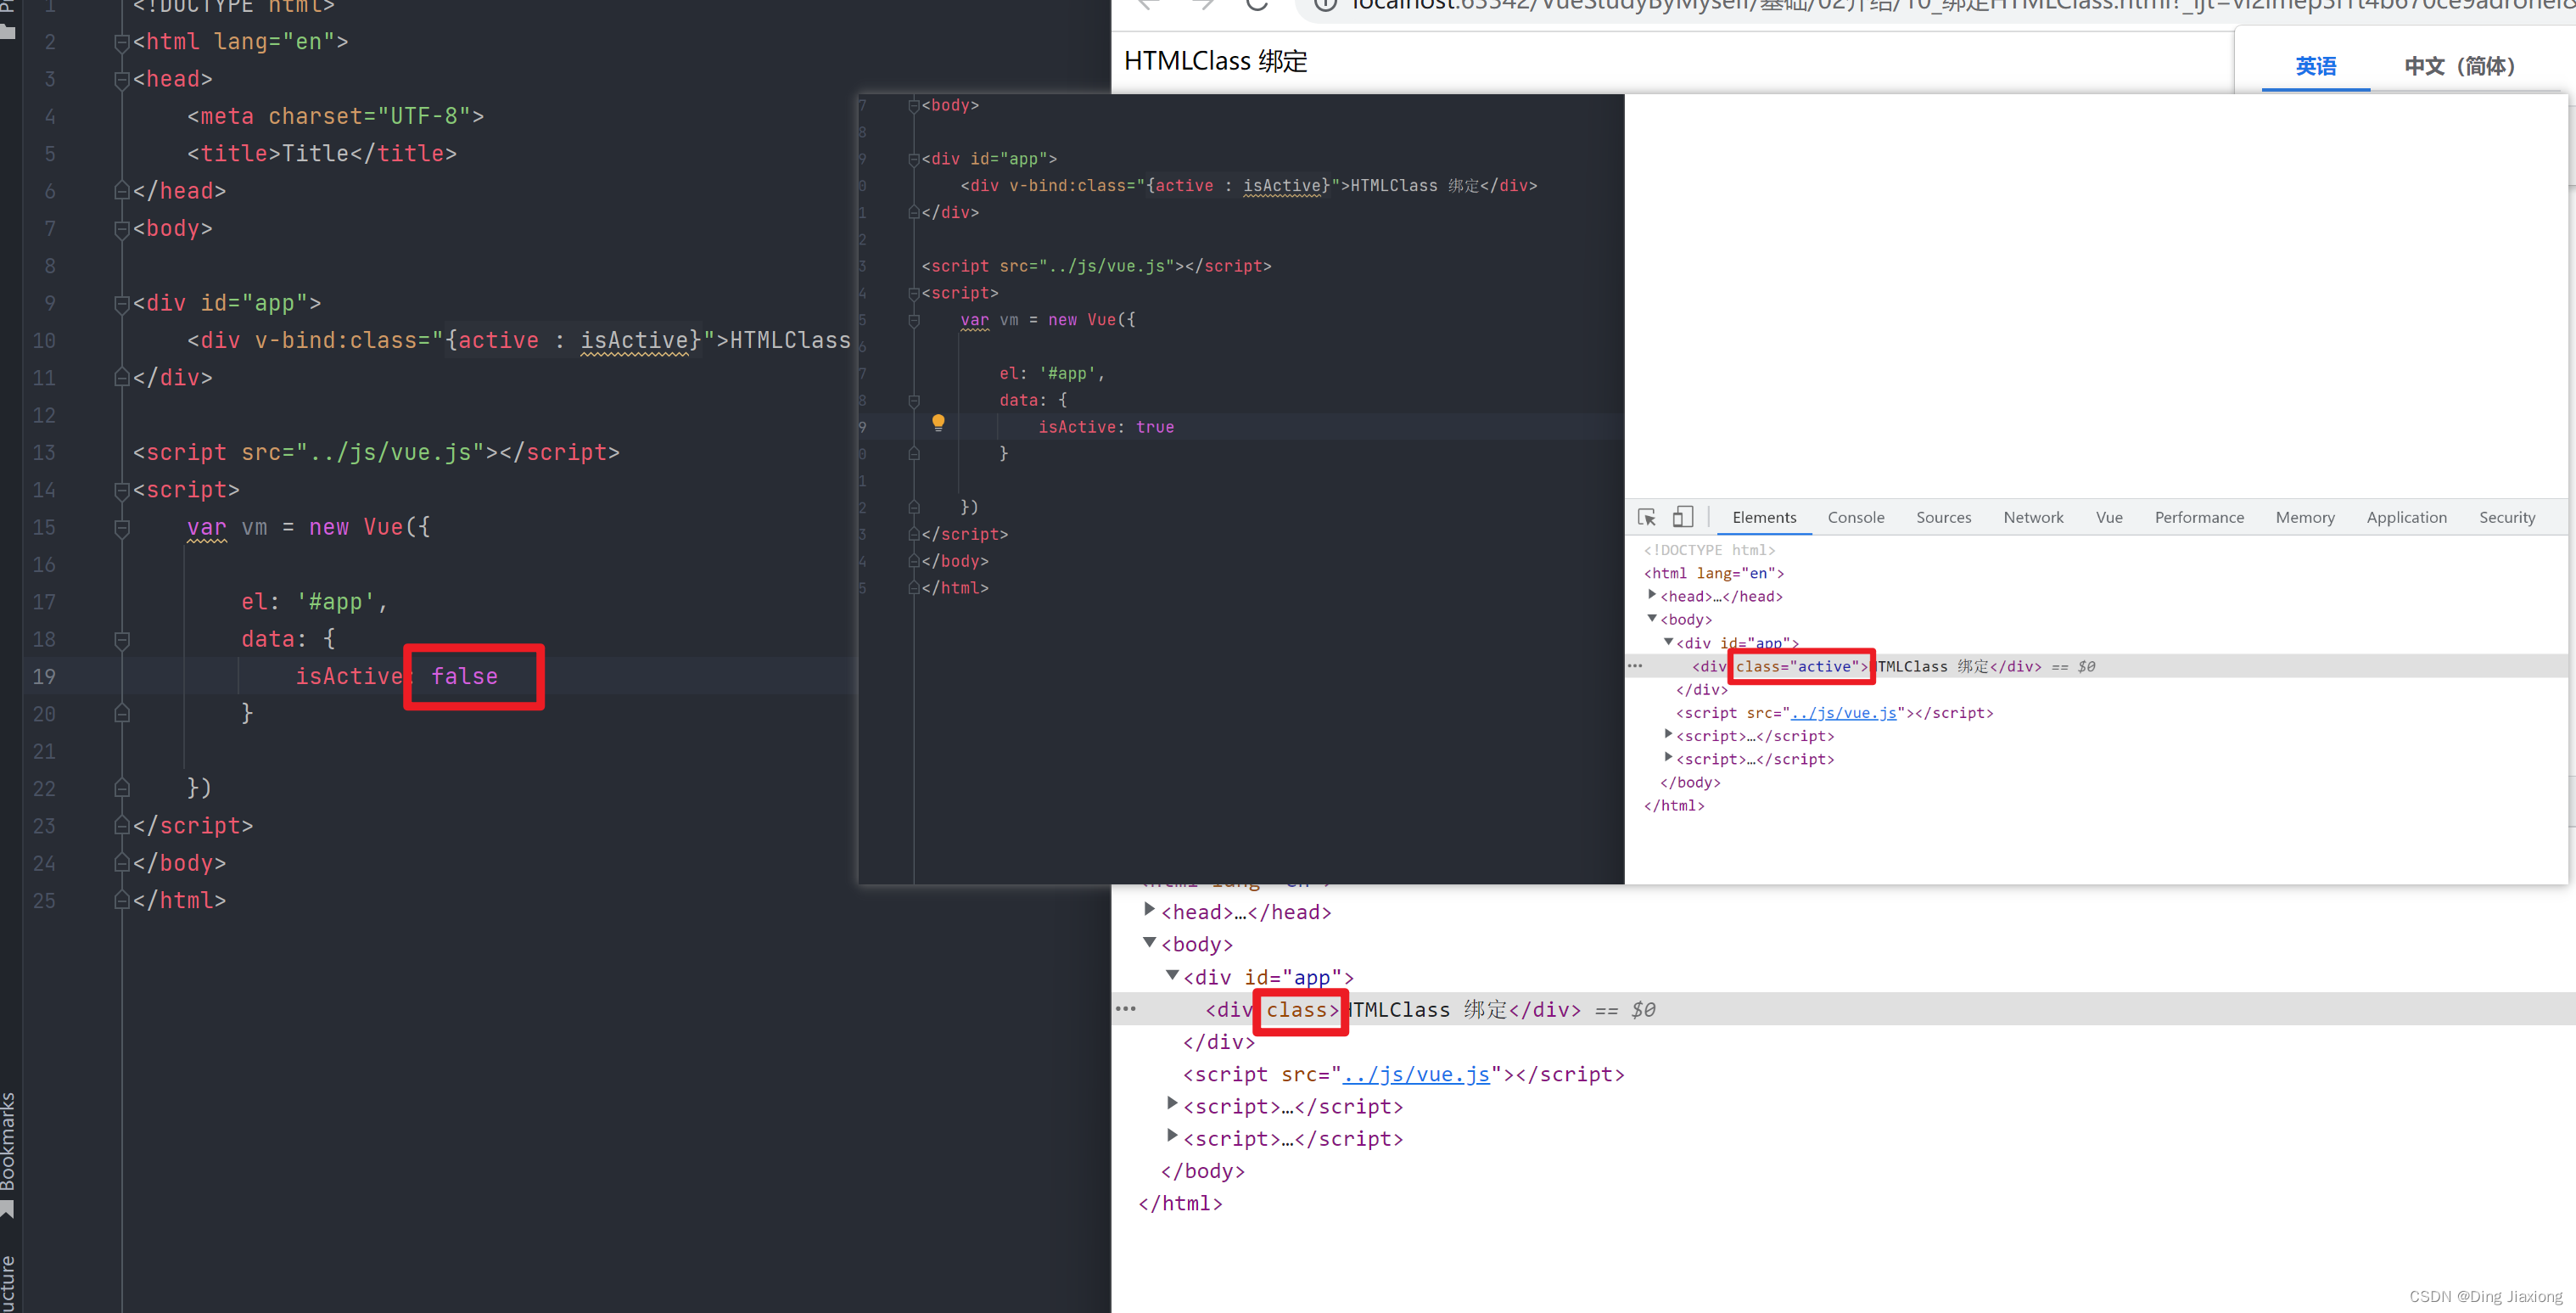Click fold marker at closing brace line 20
2576x1313 pixels.
[x=122, y=714]
